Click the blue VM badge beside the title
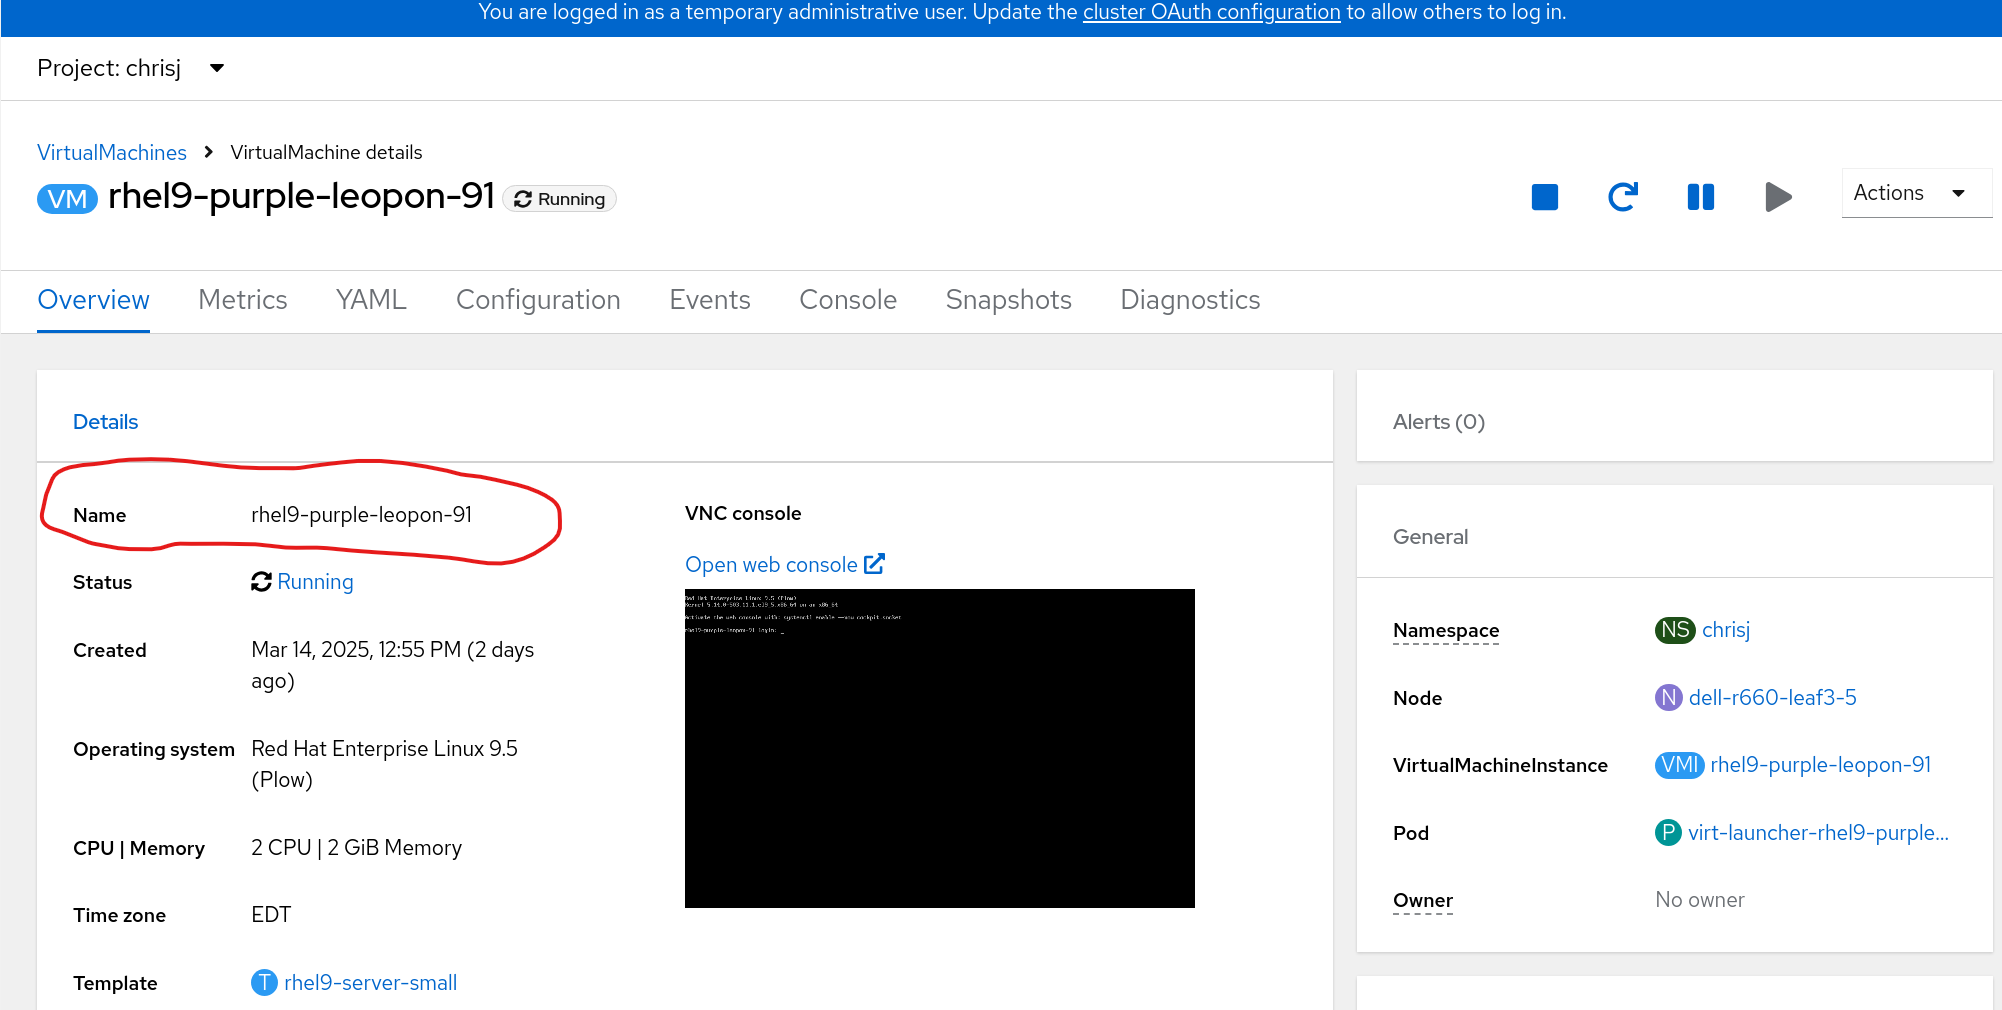 pos(67,199)
